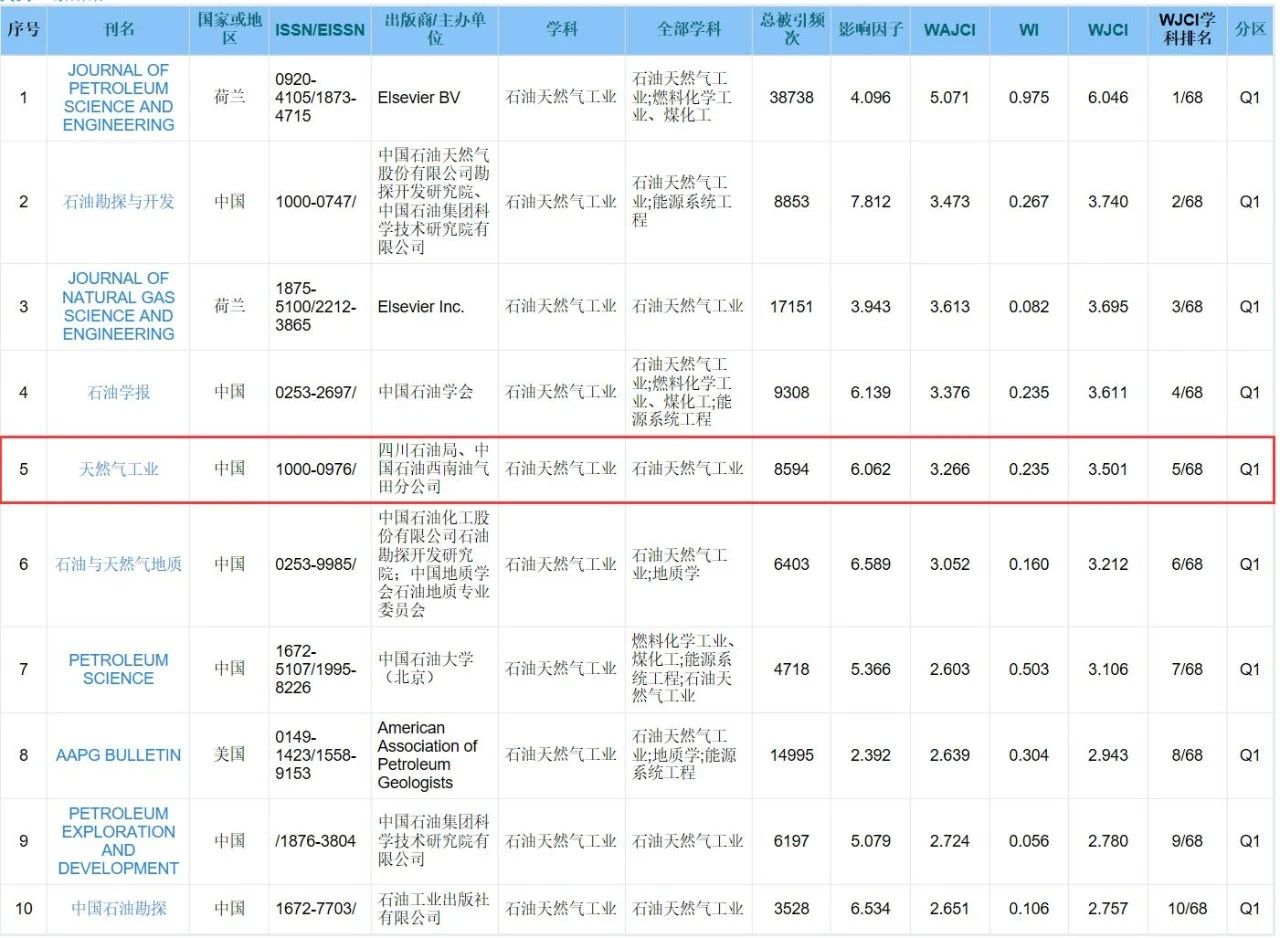Follow the 石油与天然气地质 journal link
Screen dimensions: 1280x938
pyautogui.click(x=118, y=565)
